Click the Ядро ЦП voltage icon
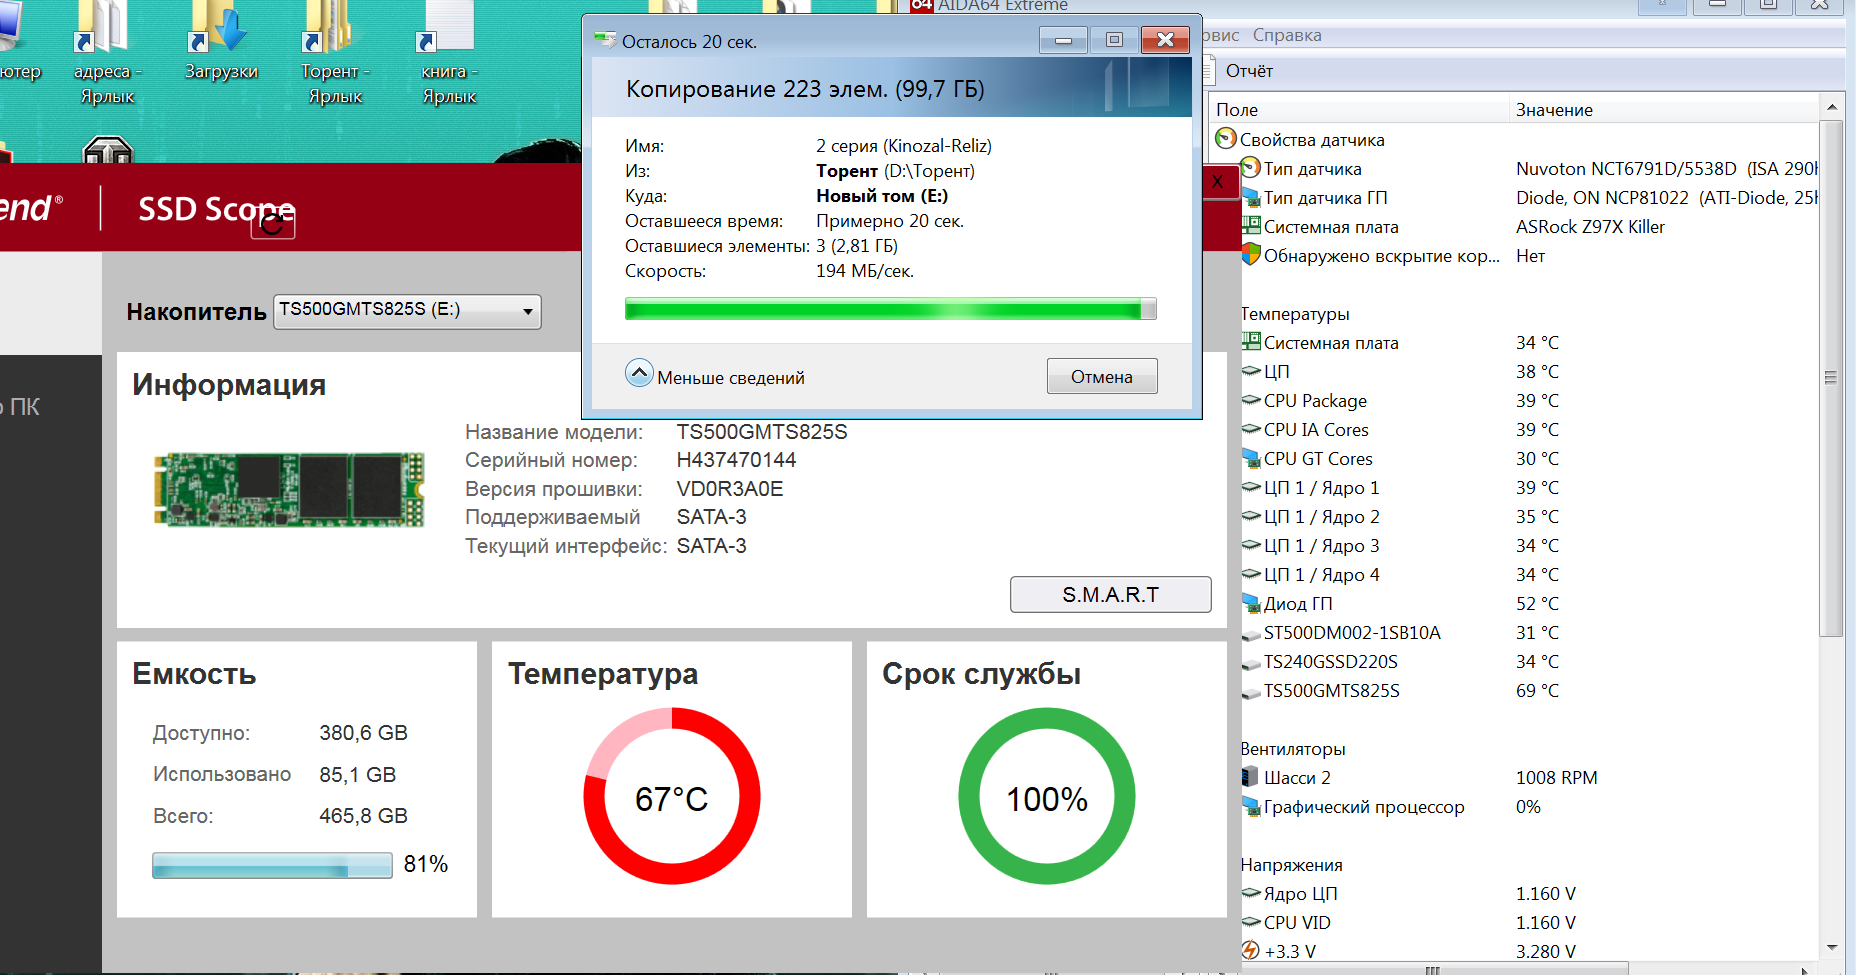Viewport: 1856px width, 975px height. pos(1251,893)
